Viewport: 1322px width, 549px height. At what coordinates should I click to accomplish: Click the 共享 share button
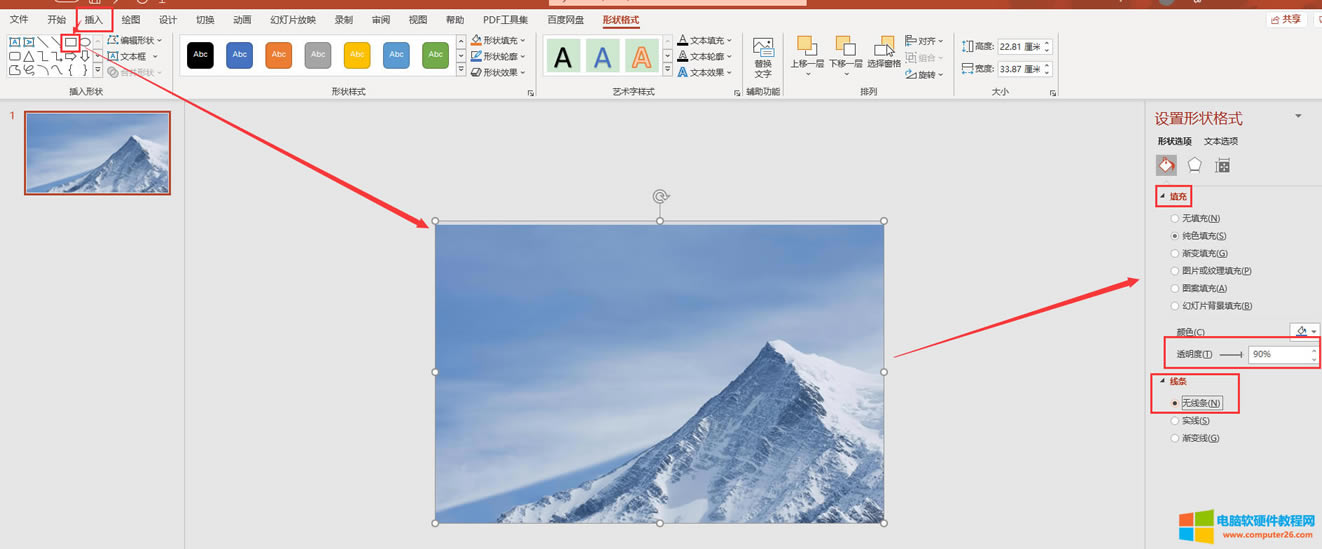coord(1286,19)
